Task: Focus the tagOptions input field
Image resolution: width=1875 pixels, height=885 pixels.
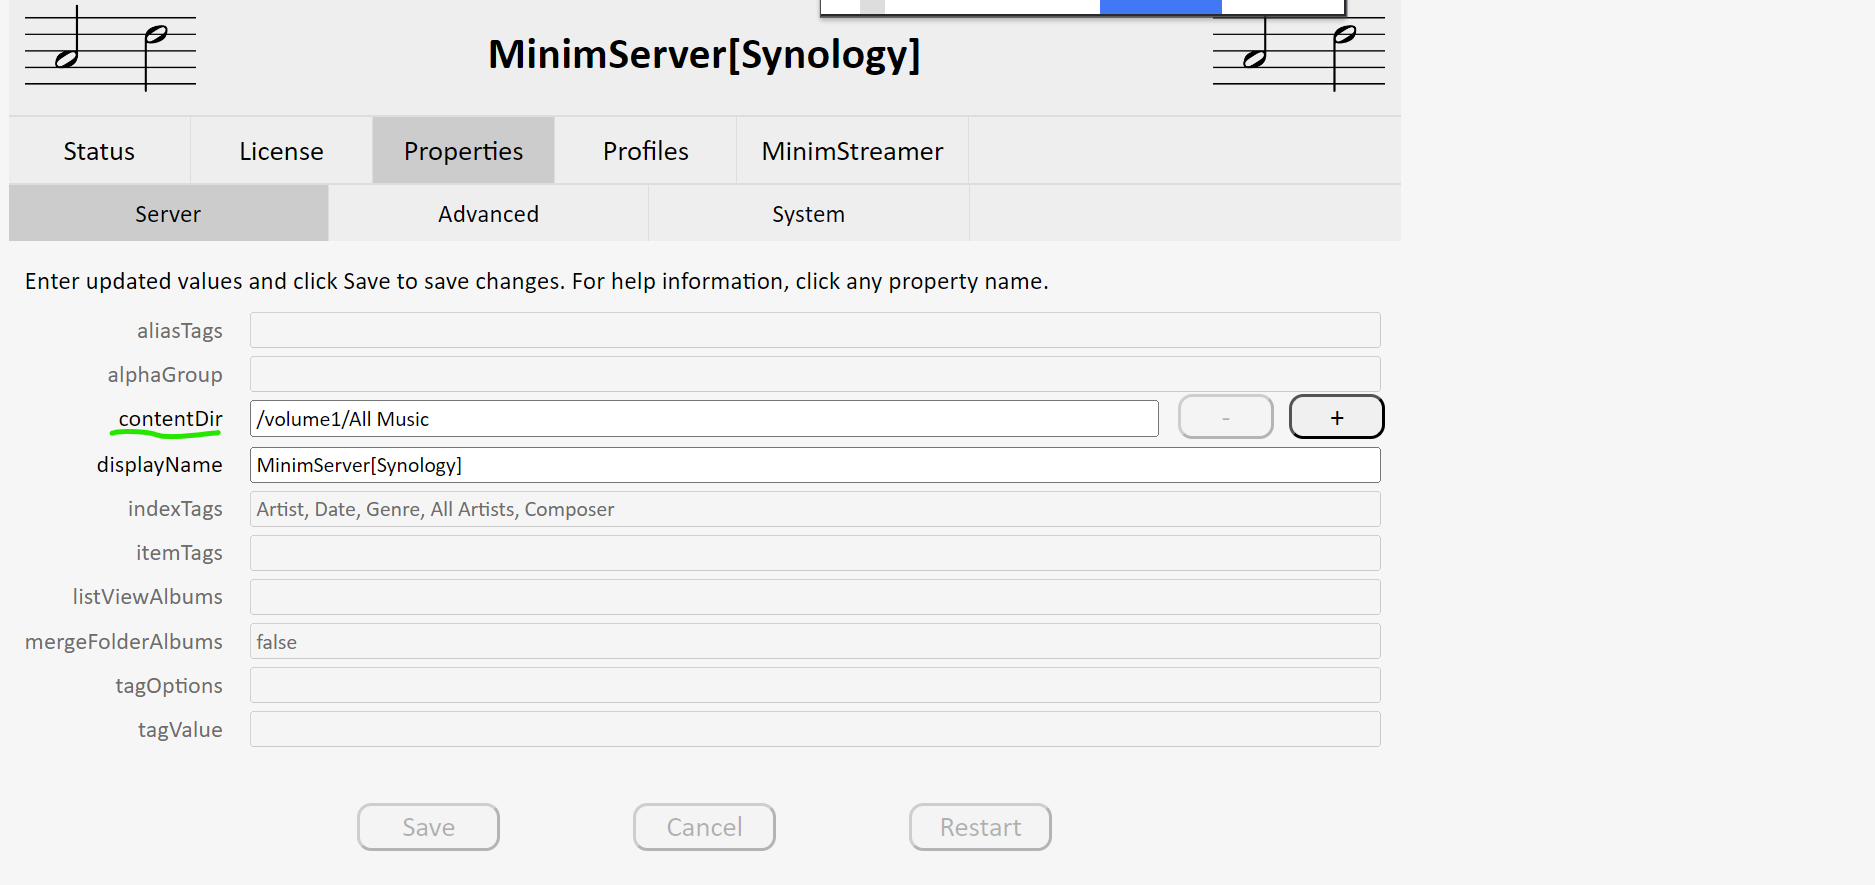Action: [x=815, y=685]
